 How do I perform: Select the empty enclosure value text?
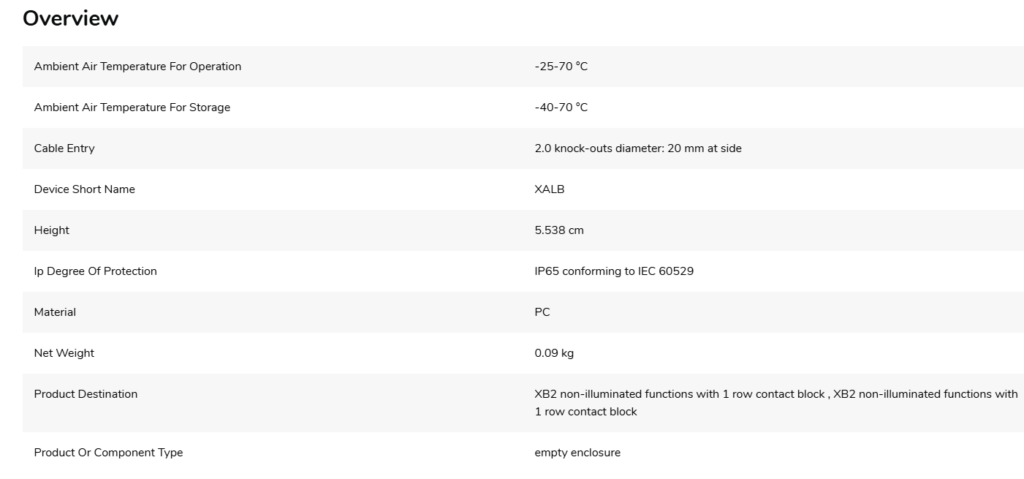click(x=578, y=453)
